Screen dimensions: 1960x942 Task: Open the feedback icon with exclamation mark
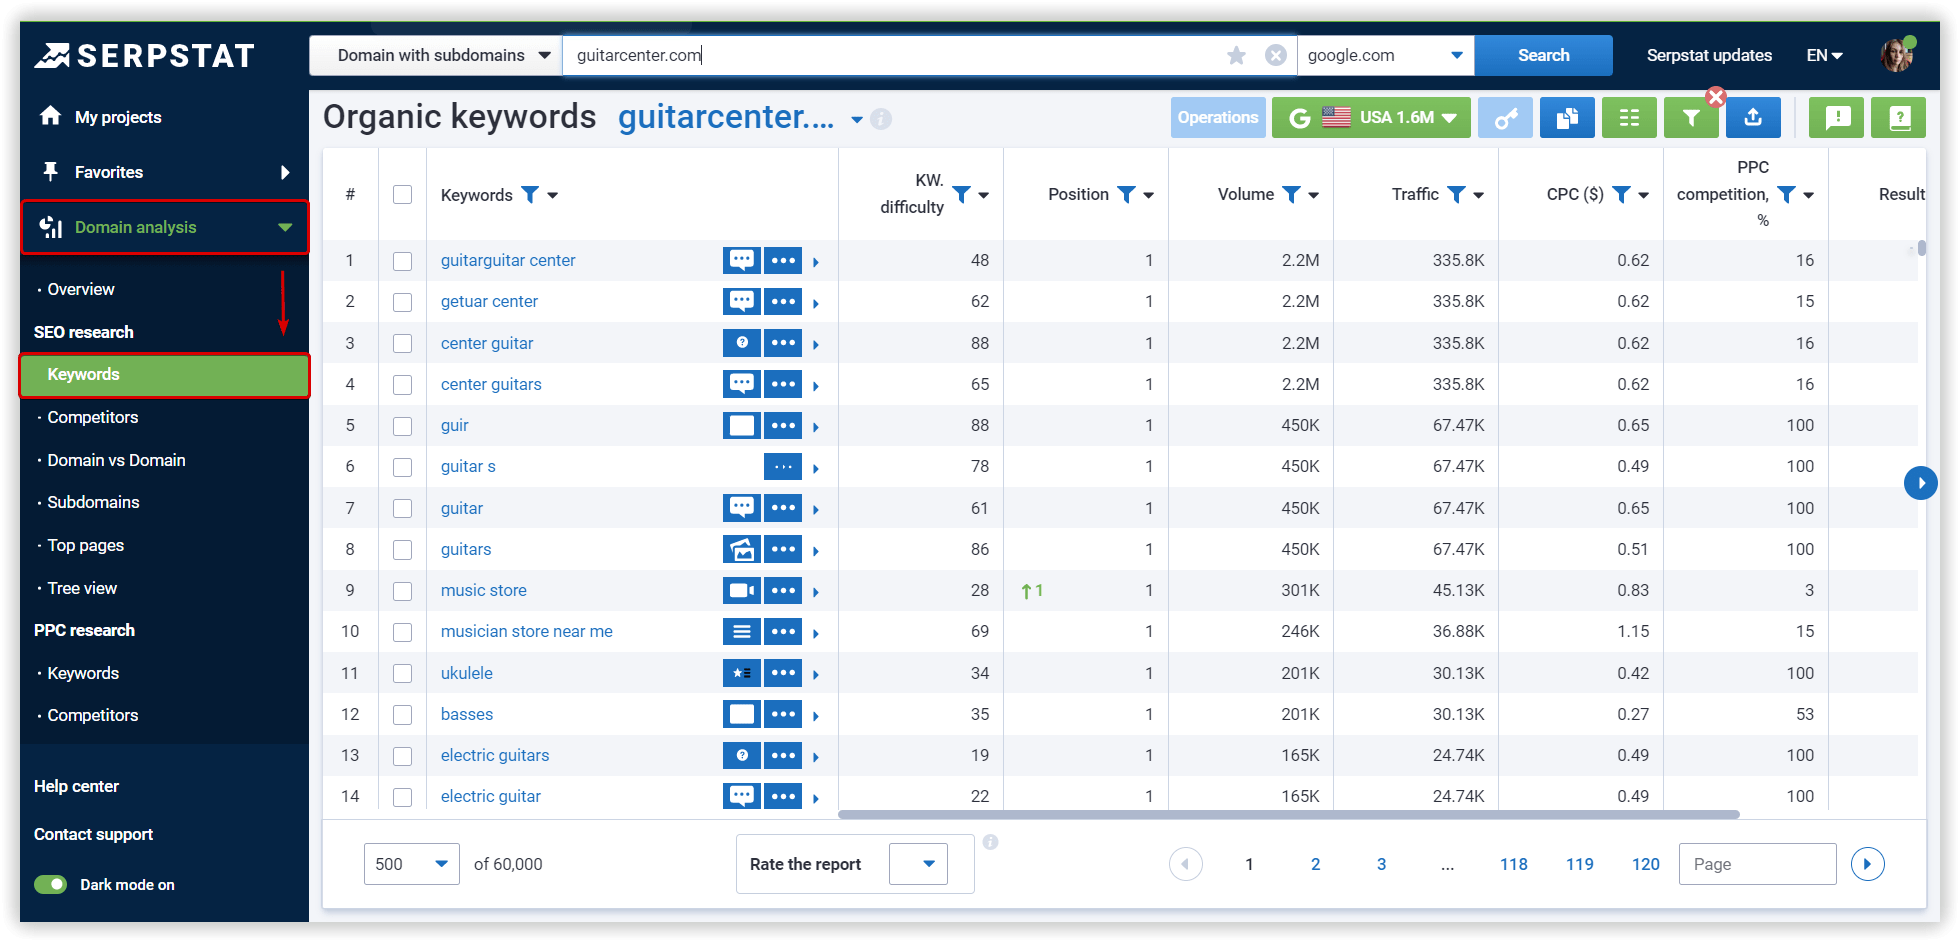pos(1836,117)
